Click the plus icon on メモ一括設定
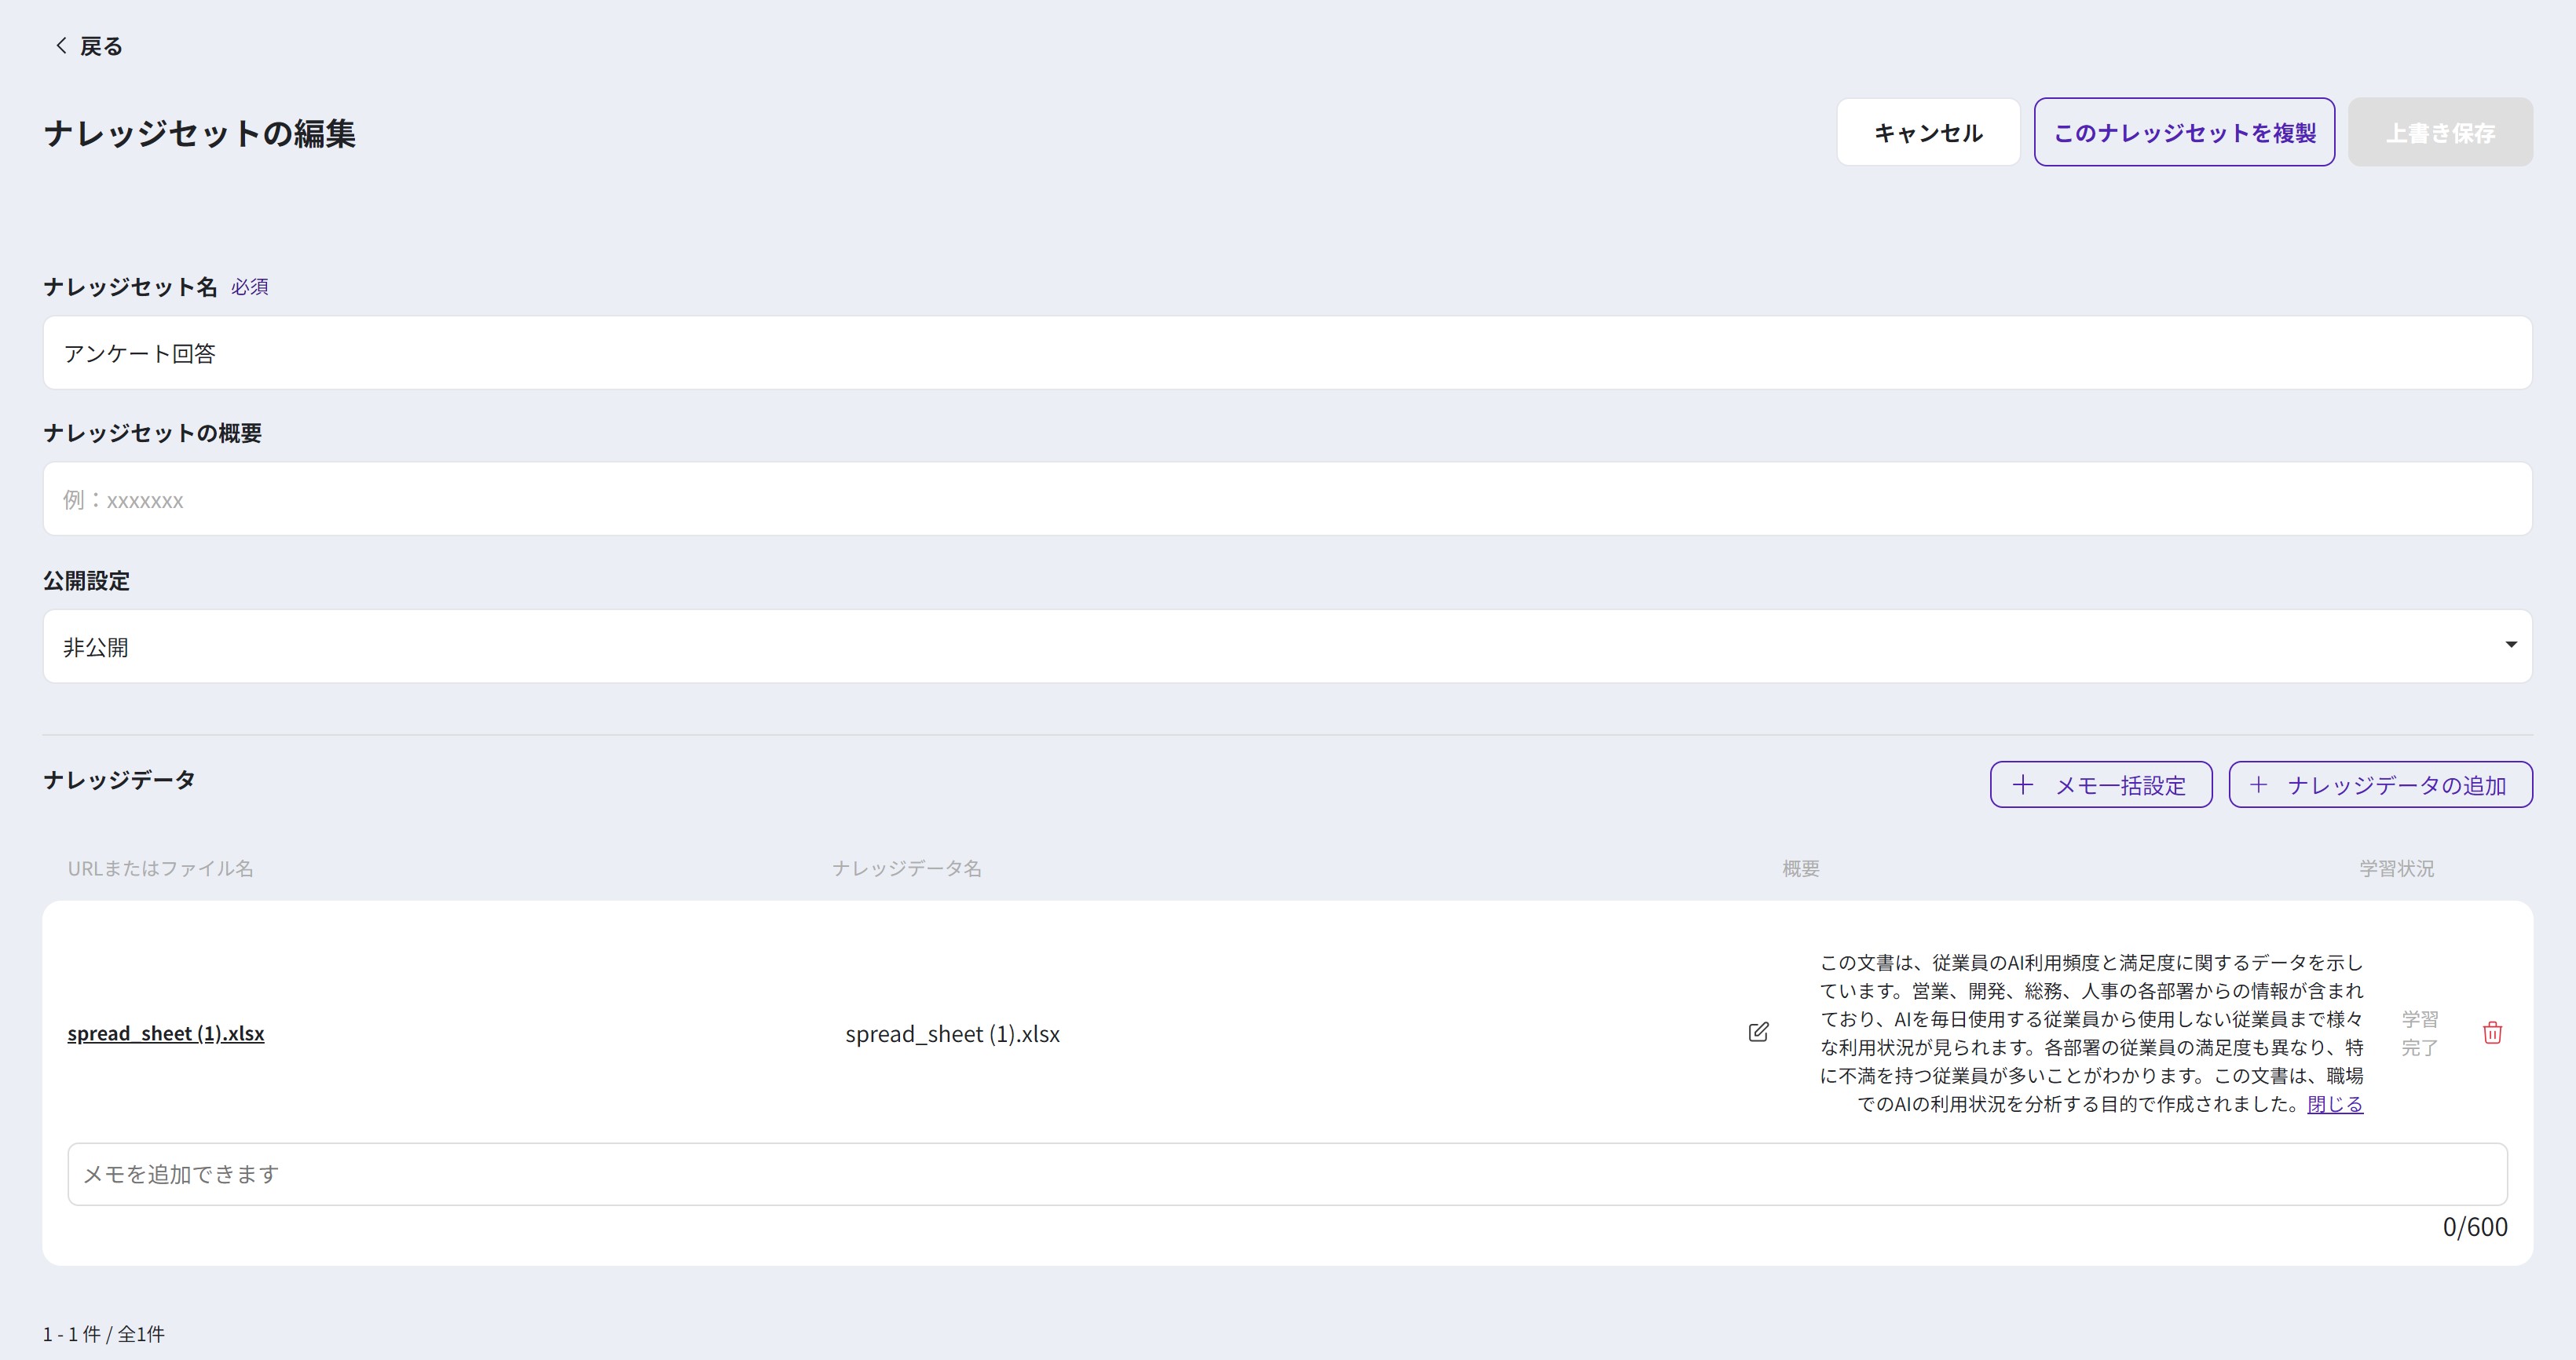 pyautogui.click(x=2022, y=785)
